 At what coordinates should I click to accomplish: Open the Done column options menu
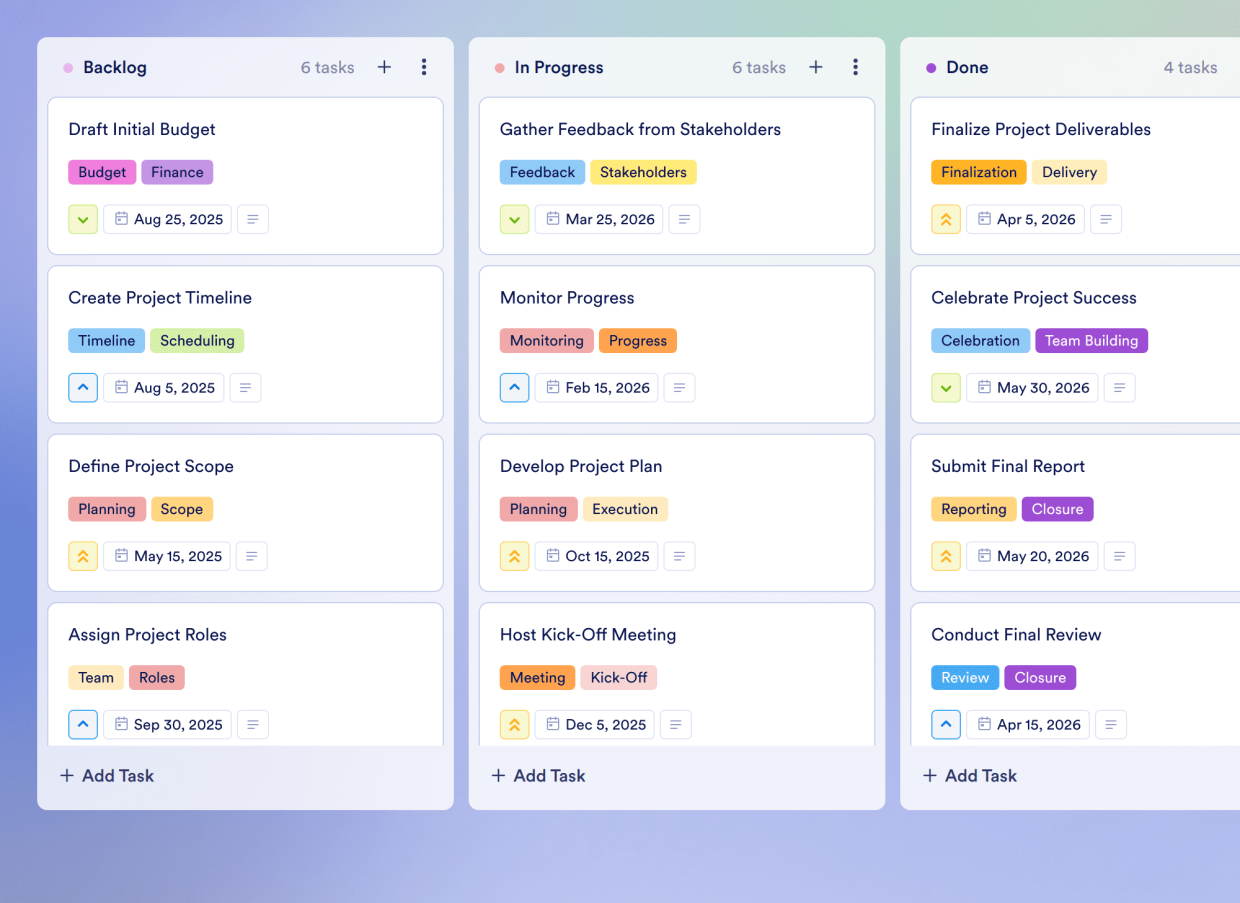click(x=1235, y=67)
